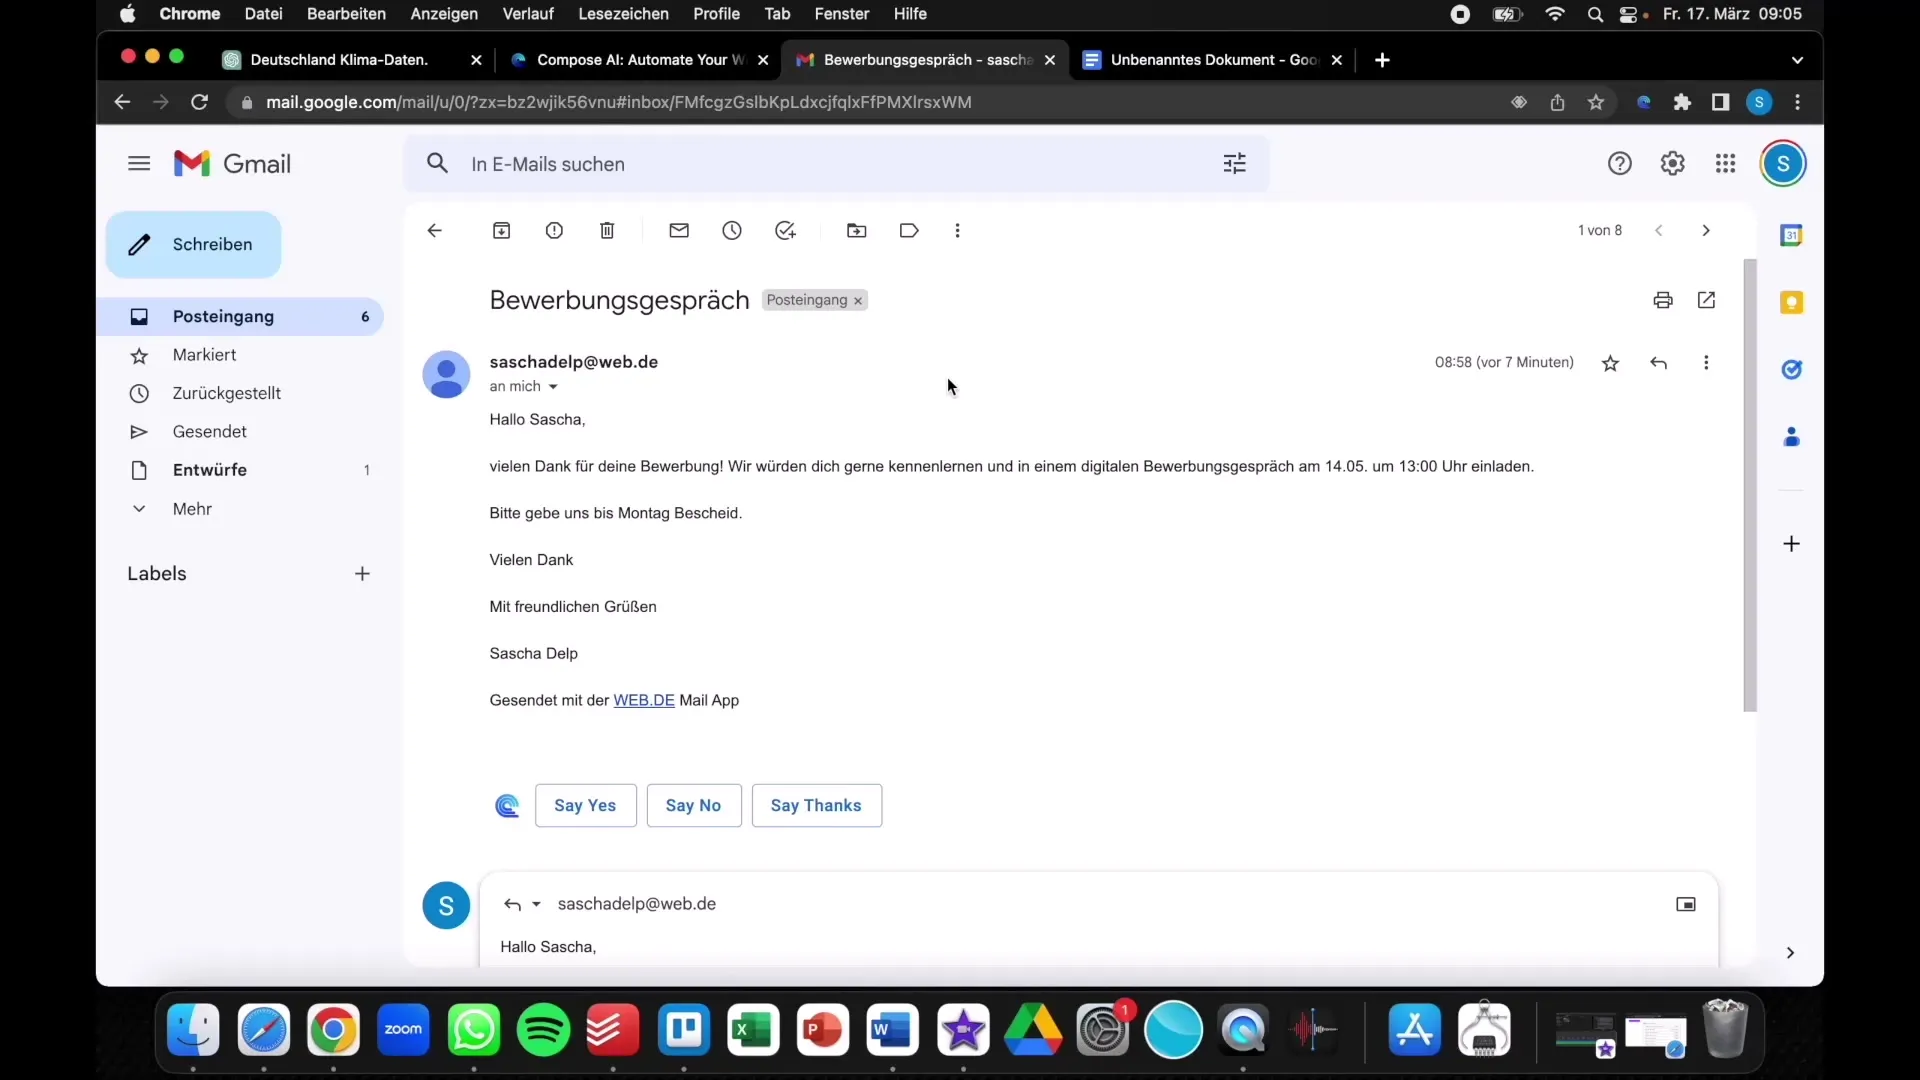Click WEB.DE link in email footer
This screenshot has height=1080, width=1920.
[644, 699]
